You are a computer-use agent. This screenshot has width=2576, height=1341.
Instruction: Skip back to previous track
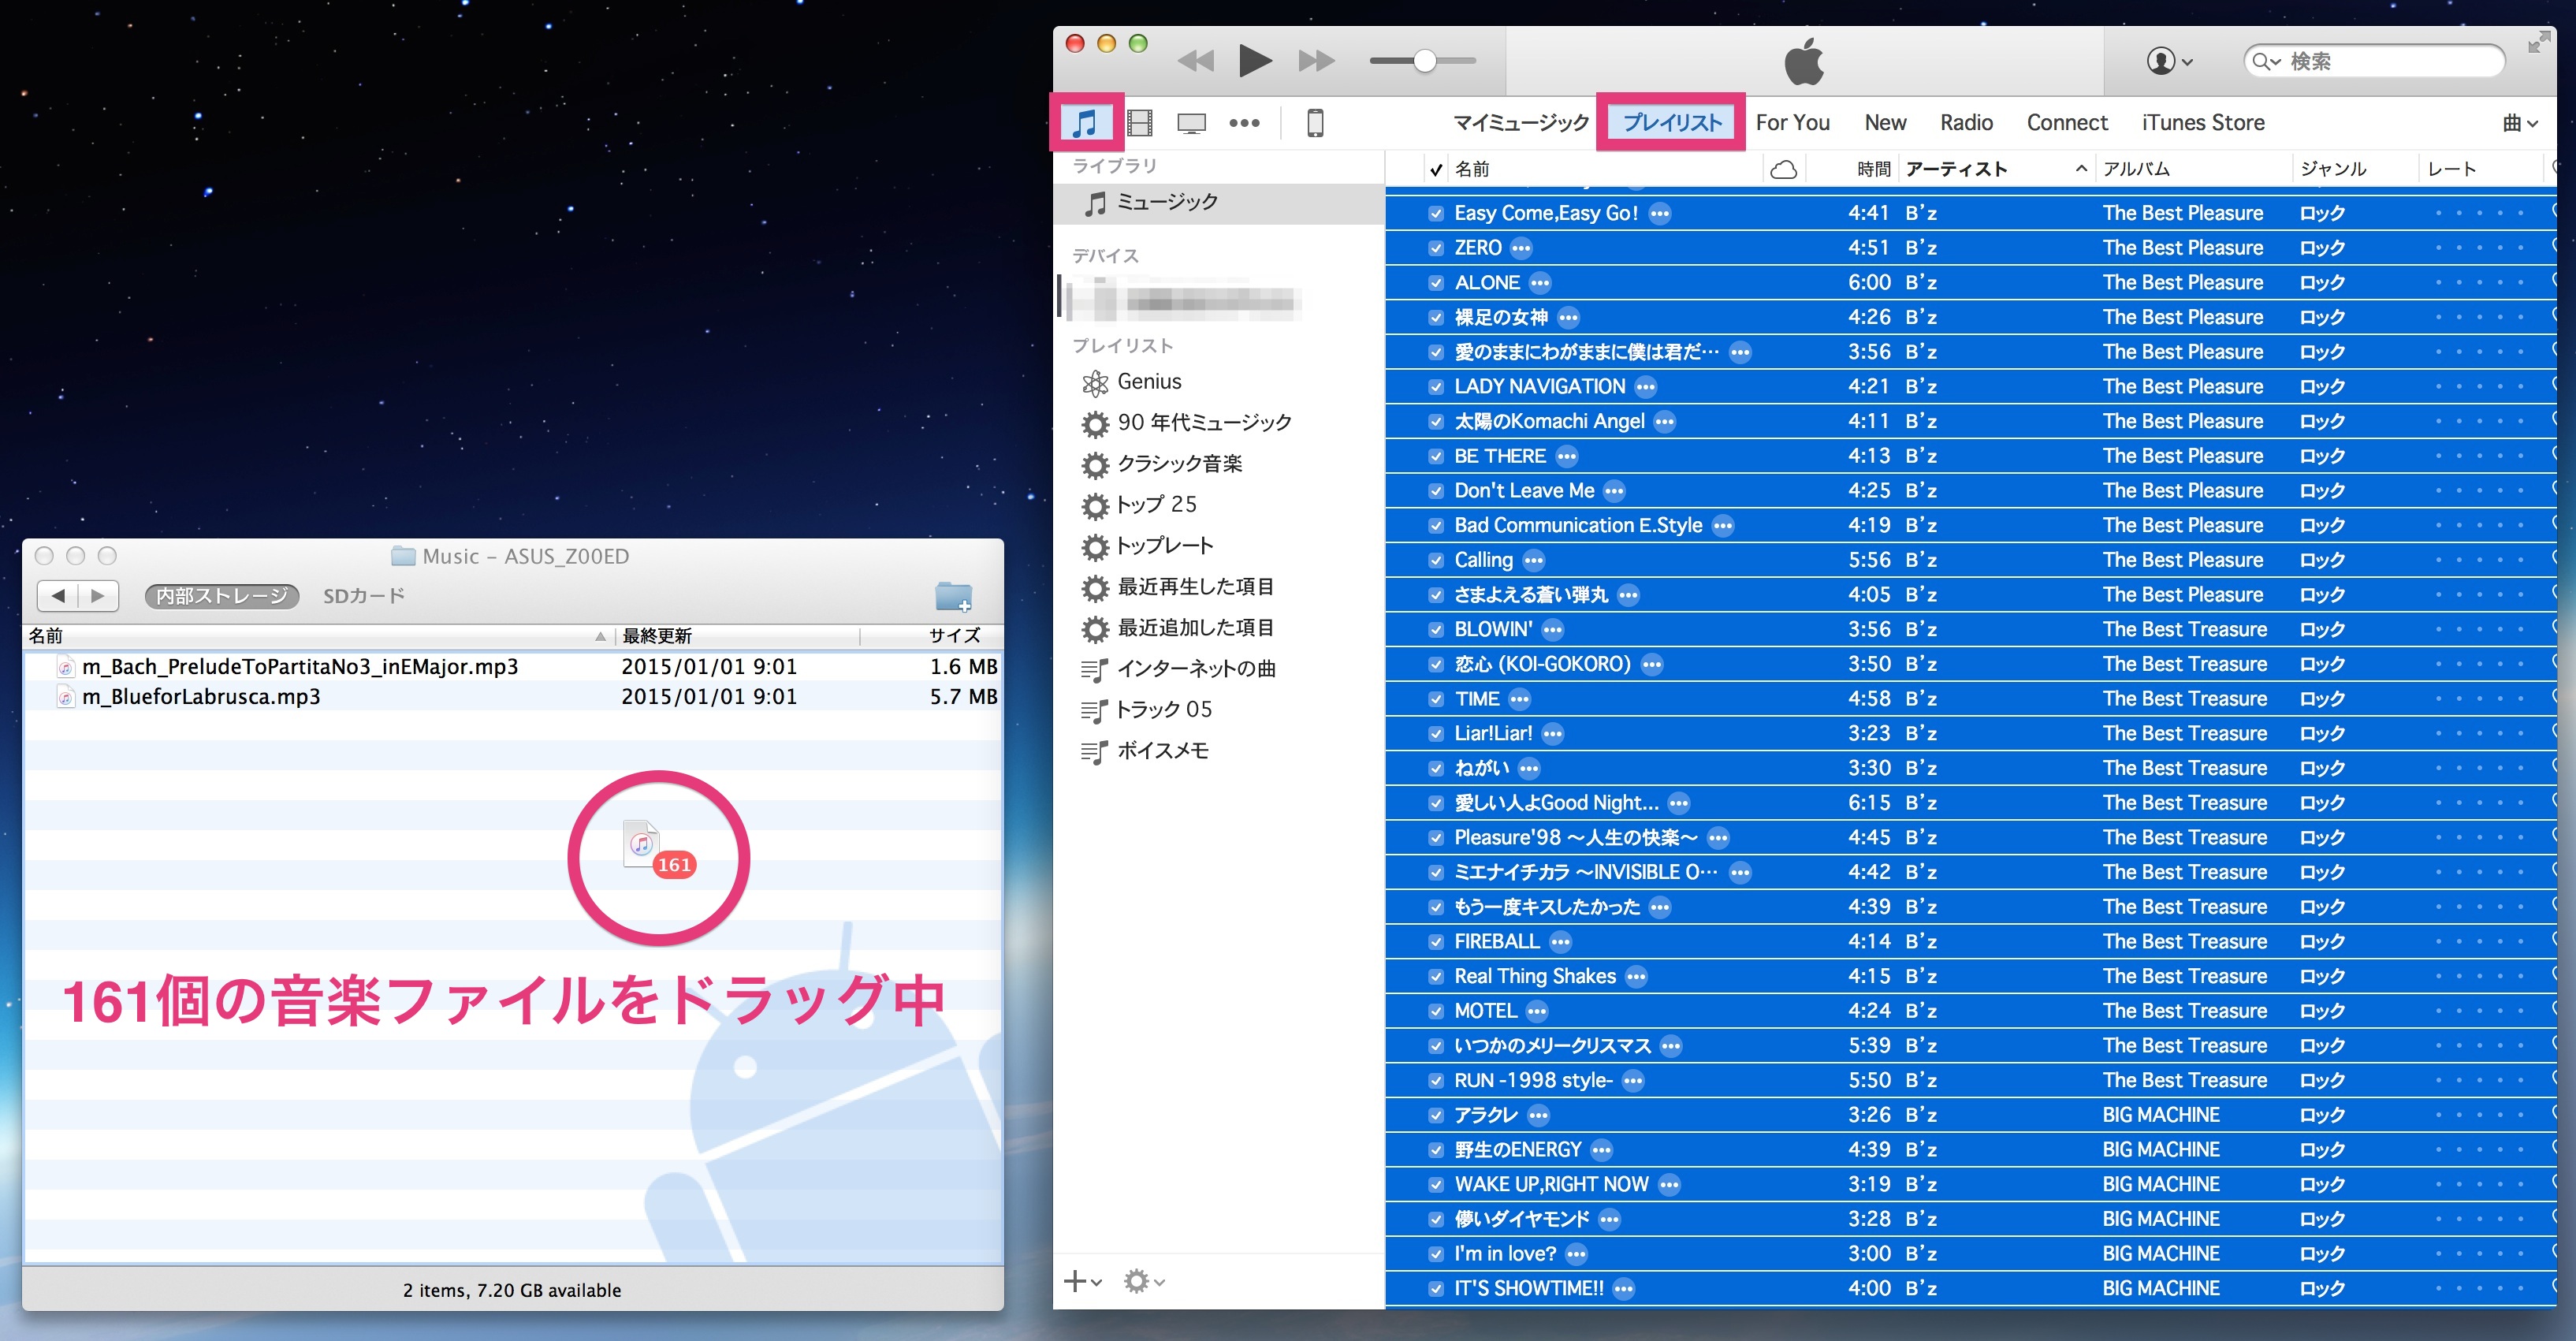[1196, 61]
